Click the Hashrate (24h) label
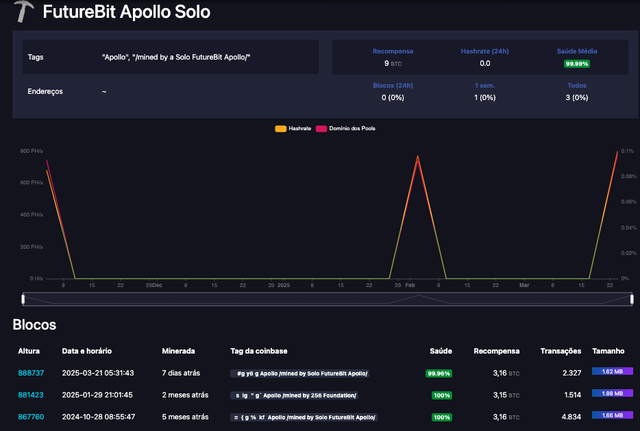Image resolution: width=640 pixels, height=431 pixels. pyautogui.click(x=484, y=51)
